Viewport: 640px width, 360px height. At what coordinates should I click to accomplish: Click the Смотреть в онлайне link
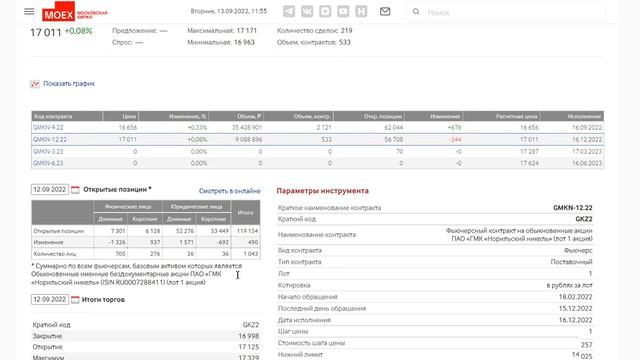click(x=229, y=191)
